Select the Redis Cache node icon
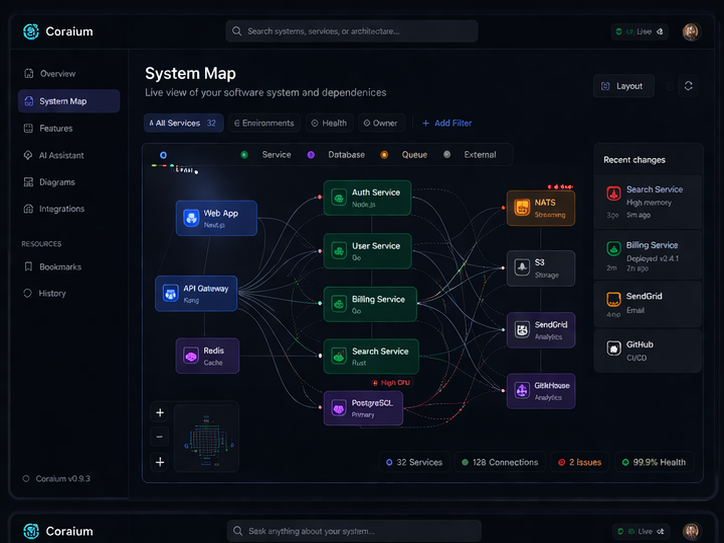 [191, 356]
